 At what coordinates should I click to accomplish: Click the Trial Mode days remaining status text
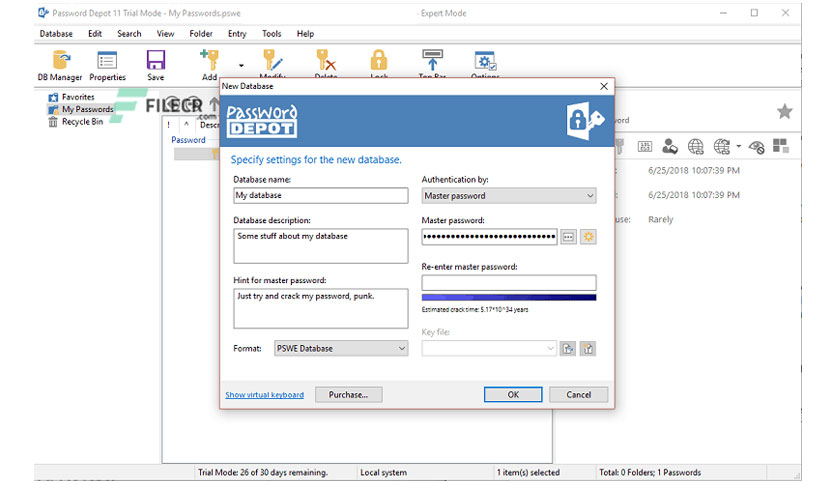click(x=263, y=472)
